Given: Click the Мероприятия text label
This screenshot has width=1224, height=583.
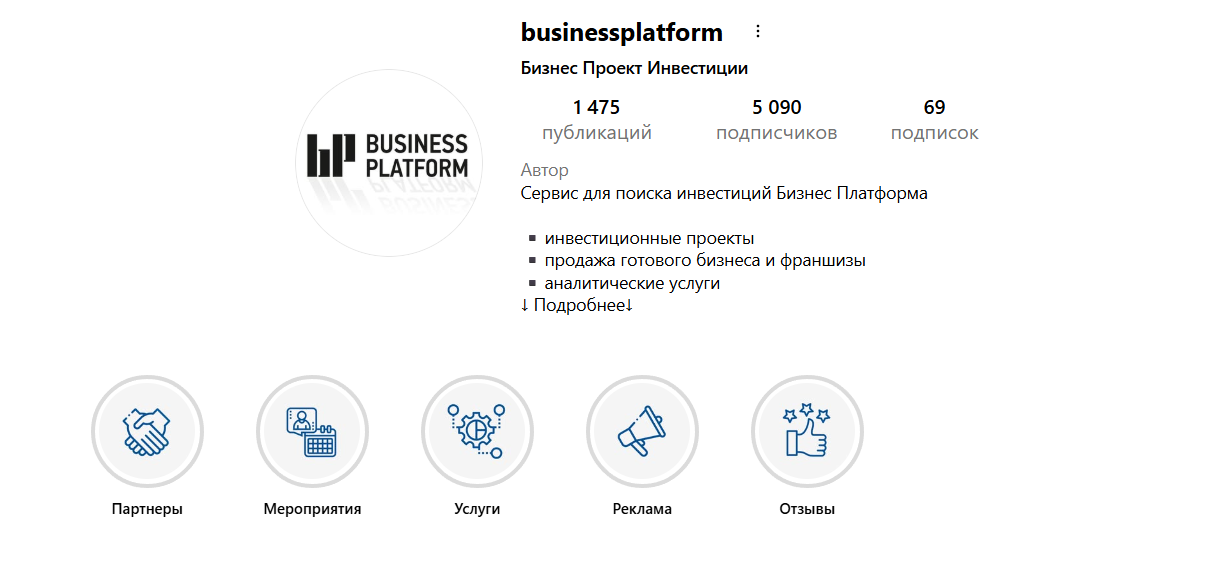Looking at the screenshot, I should pyautogui.click(x=312, y=509).
